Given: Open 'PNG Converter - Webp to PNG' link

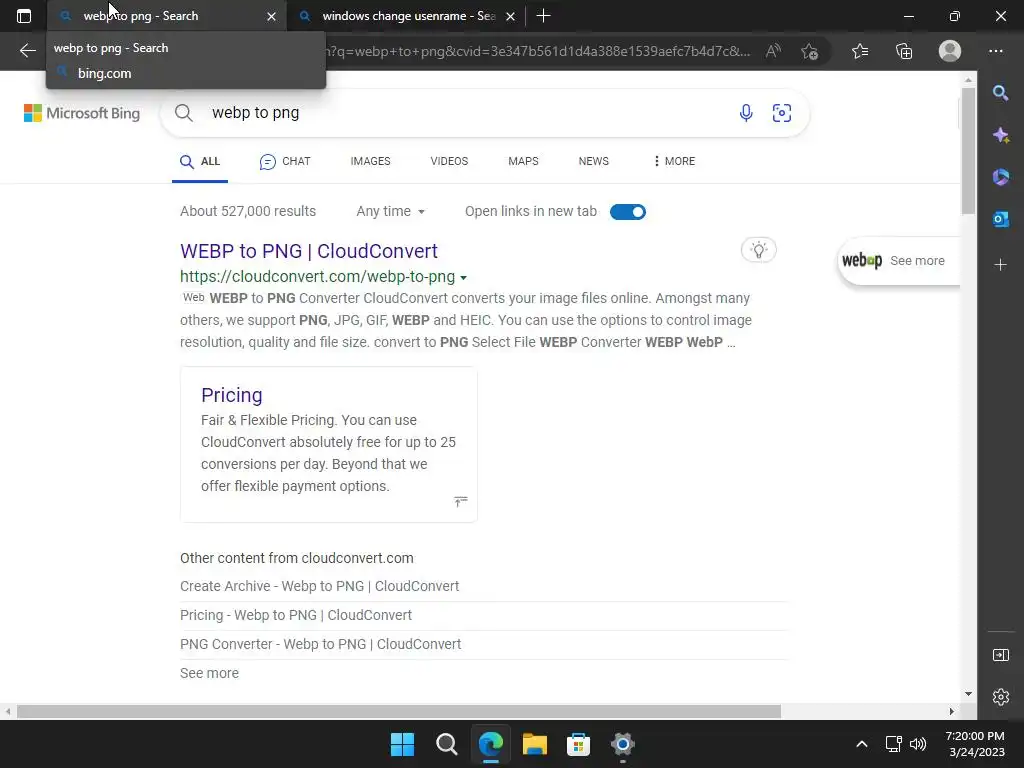Looking at the screenshot, I should 321,644.
